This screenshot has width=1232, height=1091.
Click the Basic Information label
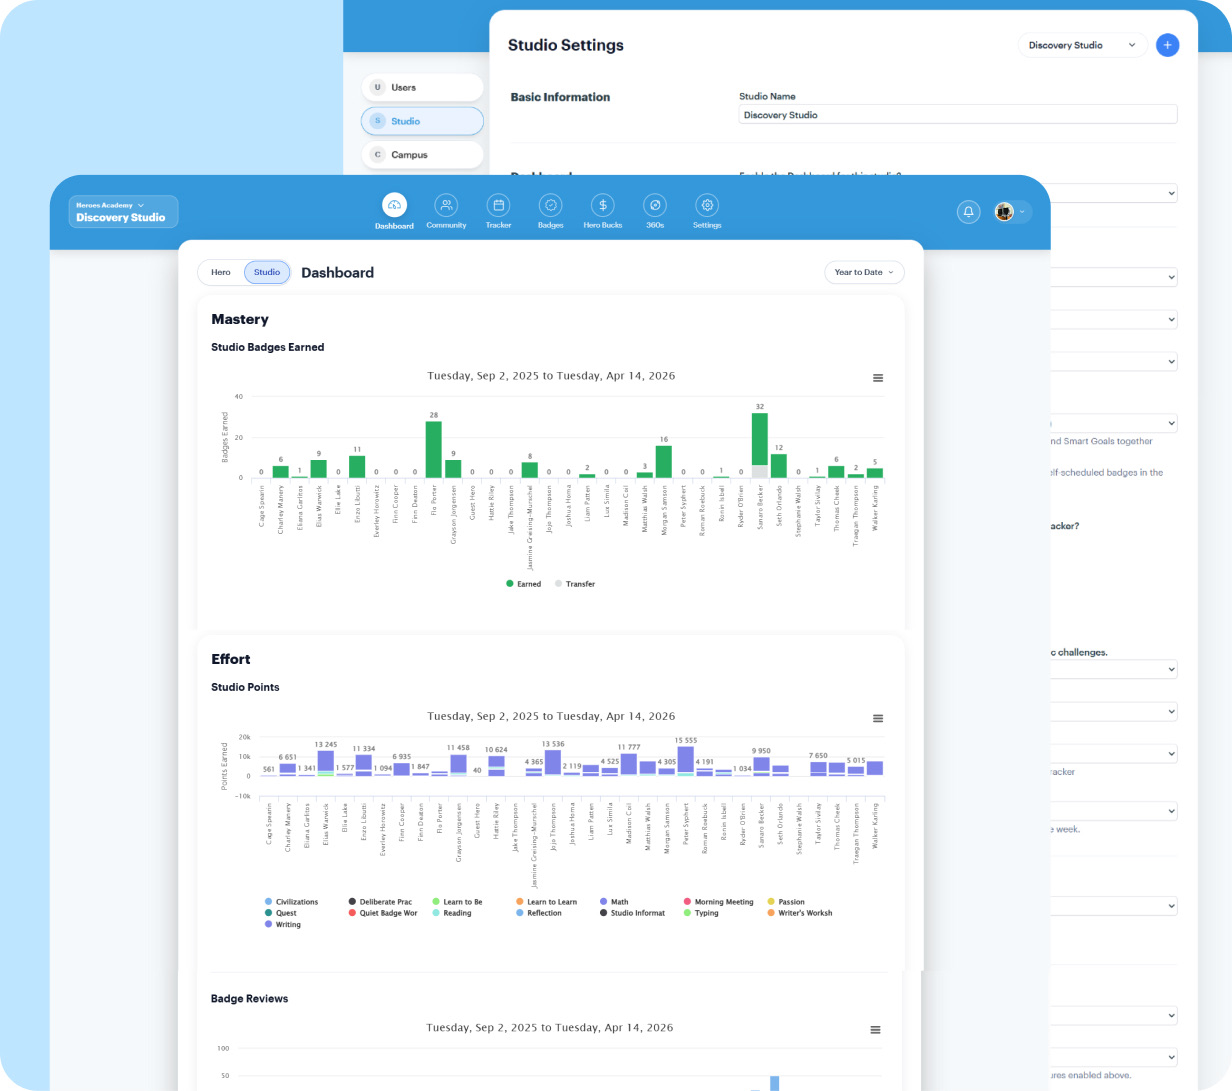pyautogui.click(x=560, y=97)
